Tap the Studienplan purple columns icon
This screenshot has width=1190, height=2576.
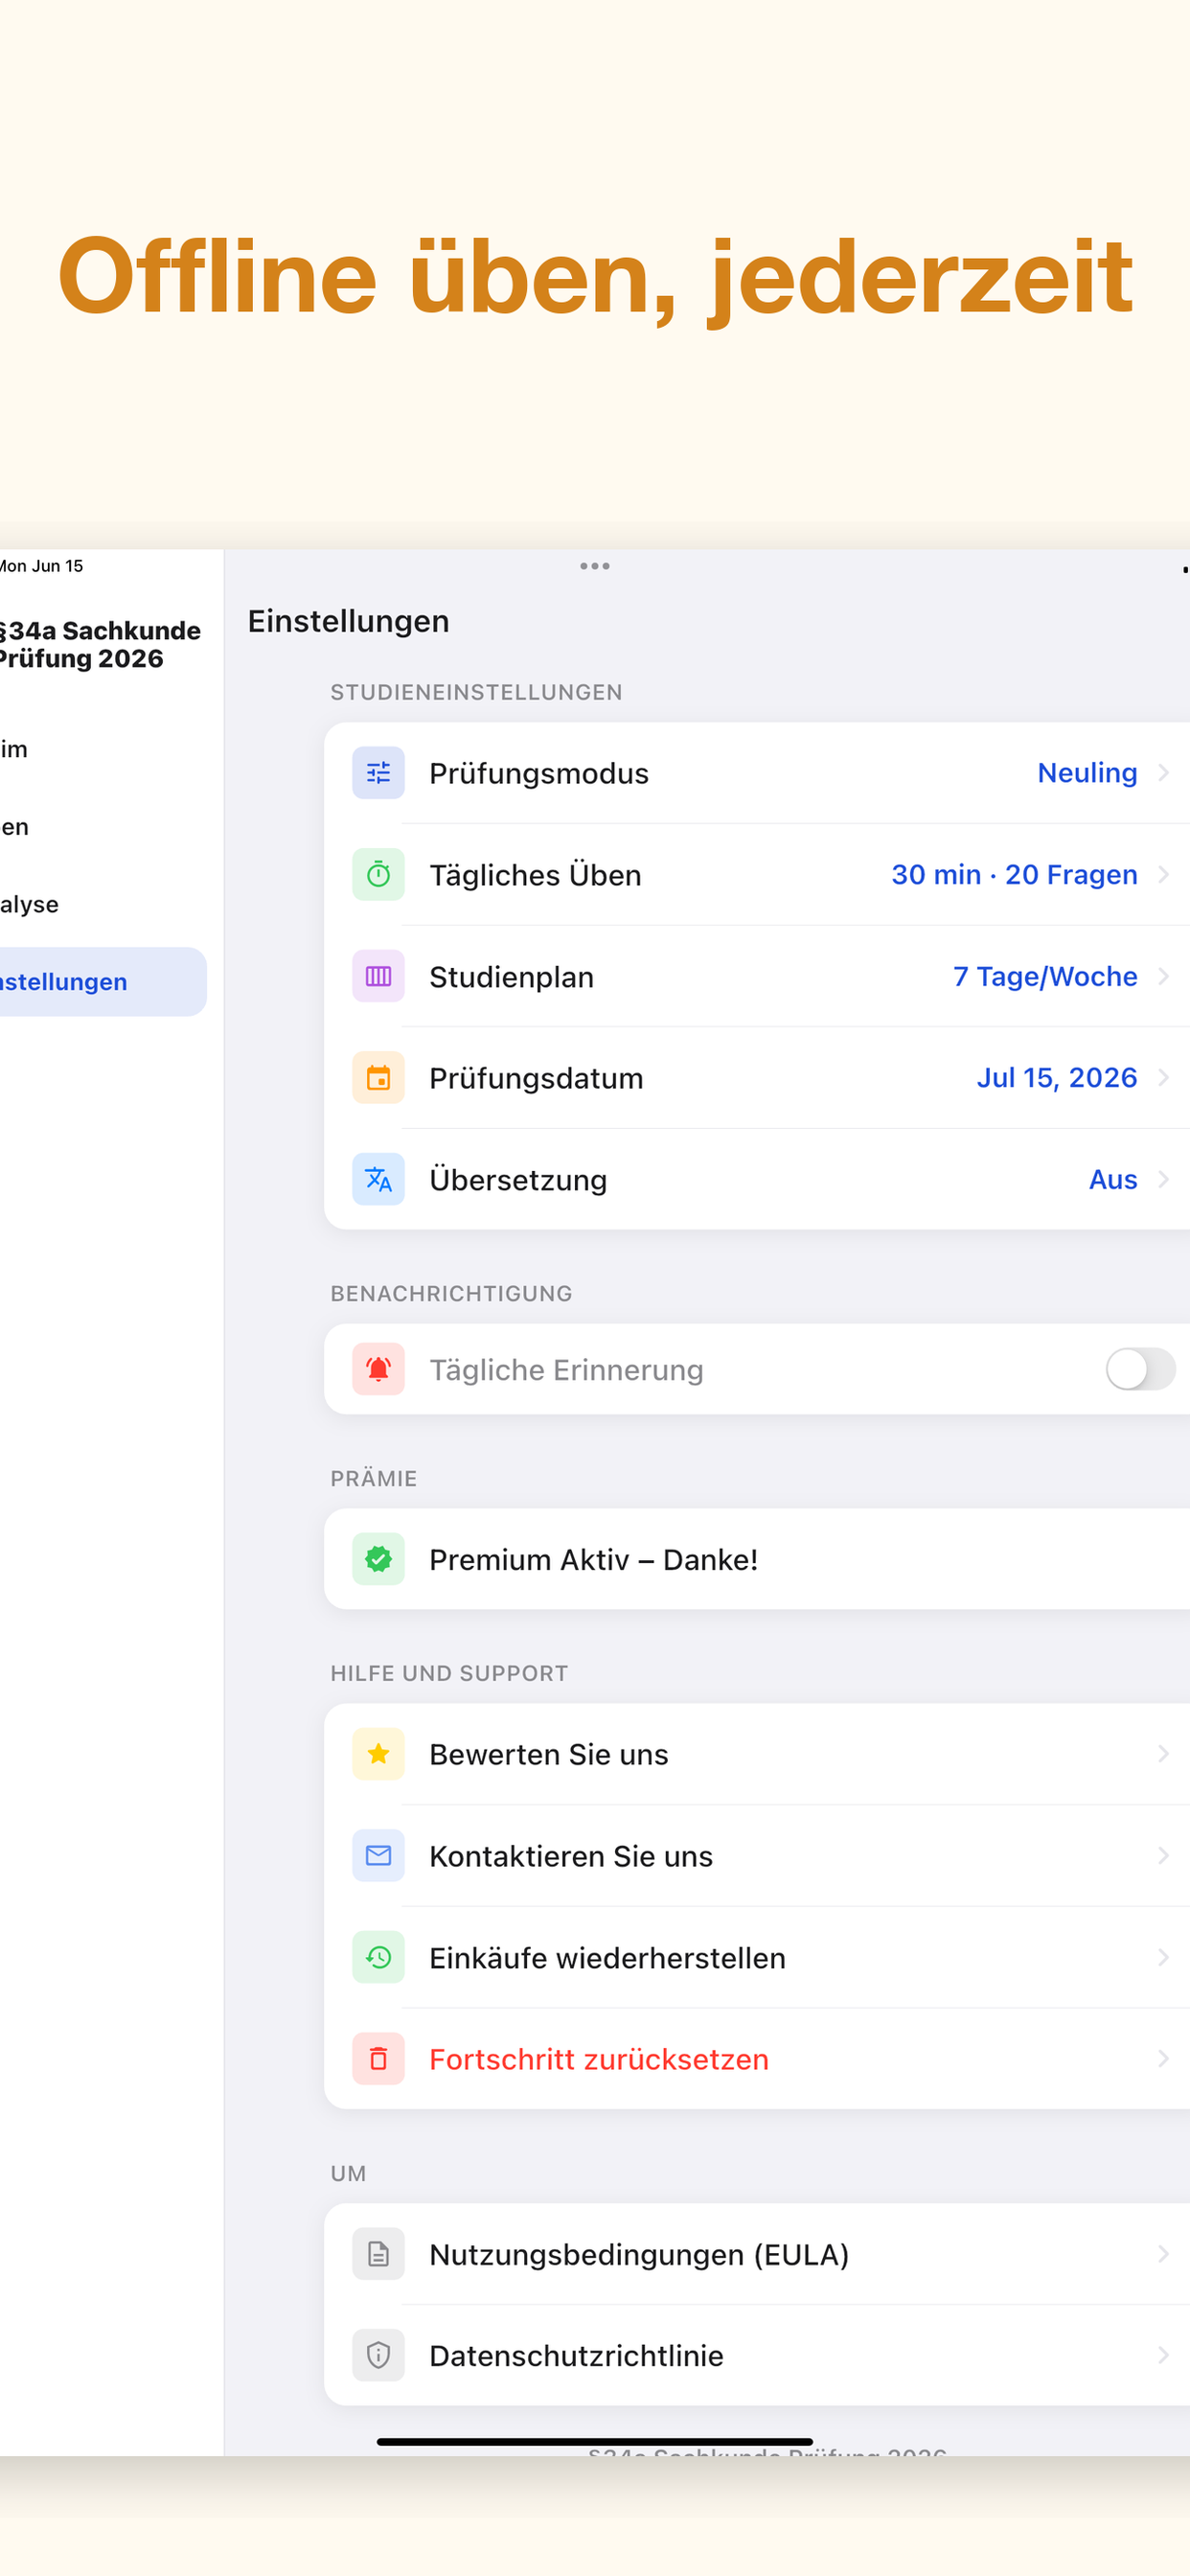pos(378,976)
